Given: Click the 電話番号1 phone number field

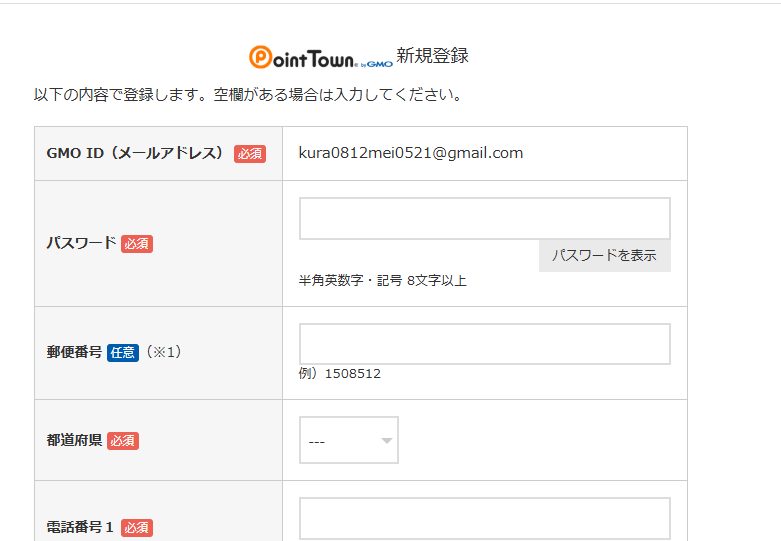Looking at the screenshot, I should (x=485, y=518).
